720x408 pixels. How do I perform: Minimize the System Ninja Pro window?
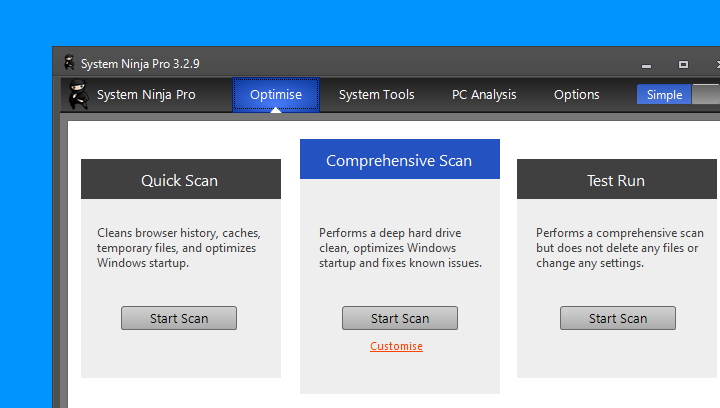coord(647,66)
